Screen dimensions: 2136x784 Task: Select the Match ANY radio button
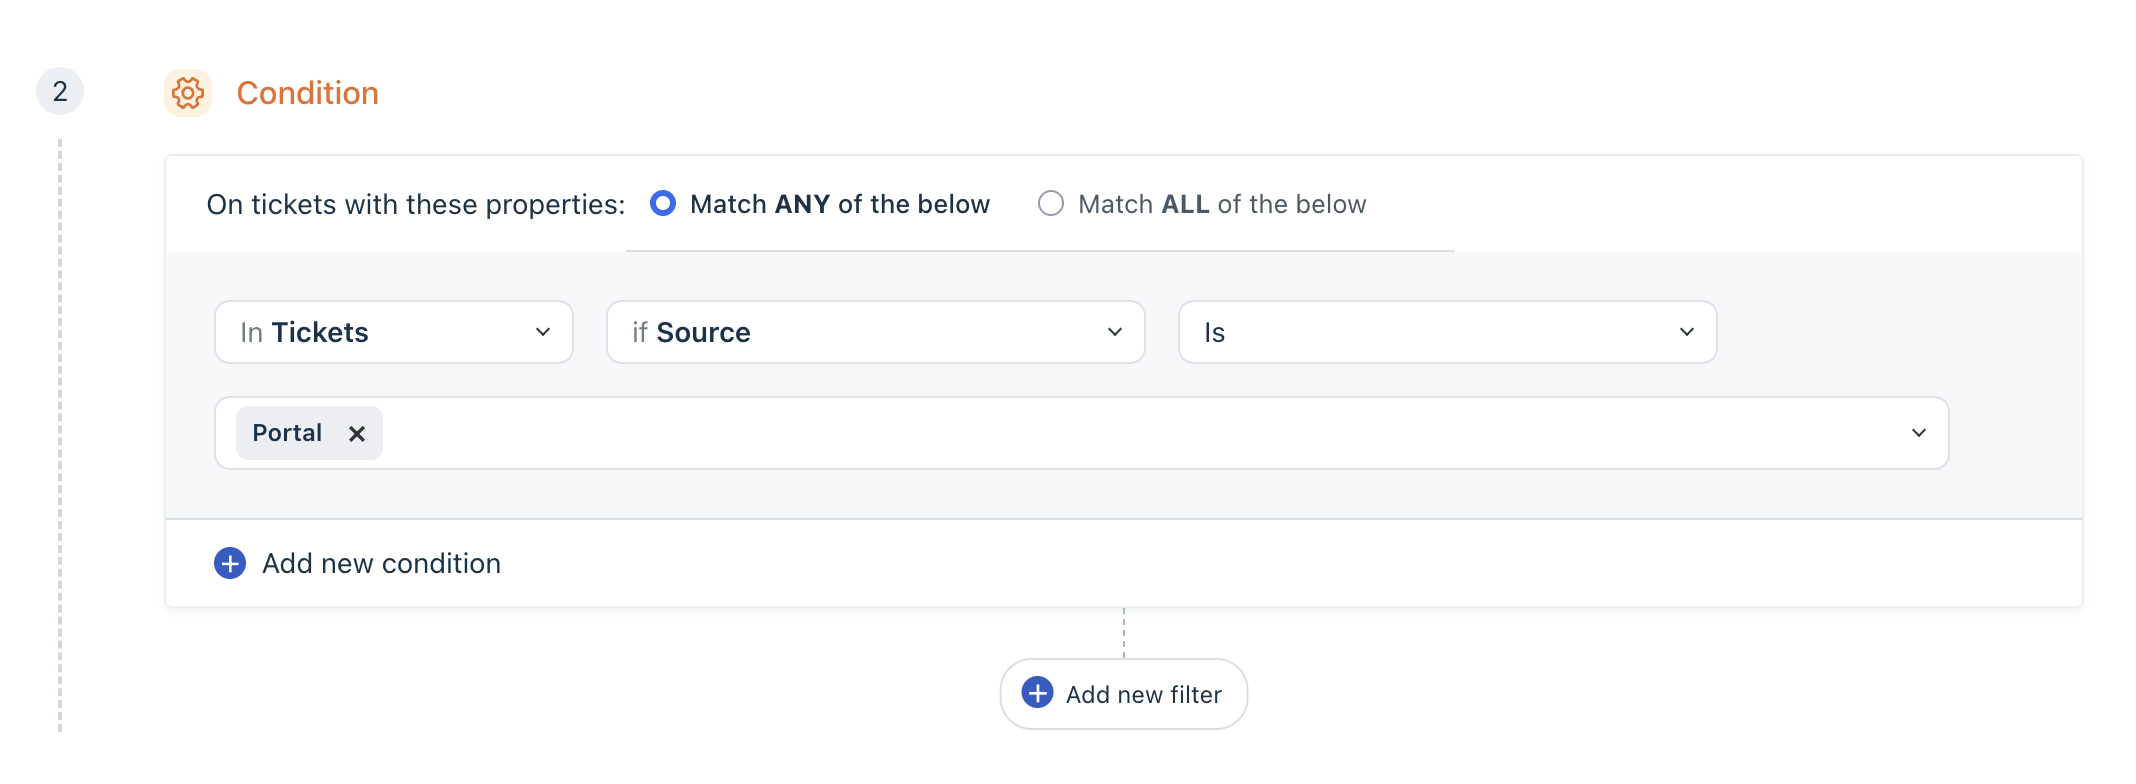click(663, 204)
